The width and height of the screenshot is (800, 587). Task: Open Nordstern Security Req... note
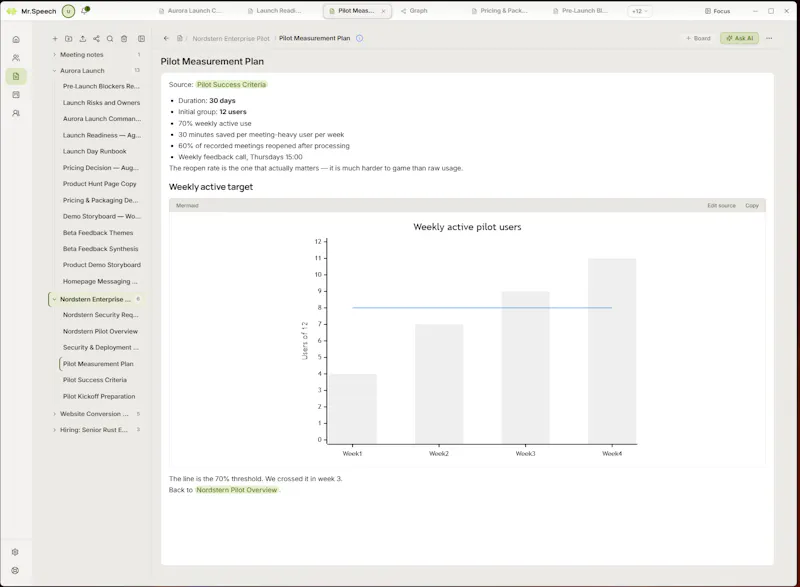coord(101,315)
